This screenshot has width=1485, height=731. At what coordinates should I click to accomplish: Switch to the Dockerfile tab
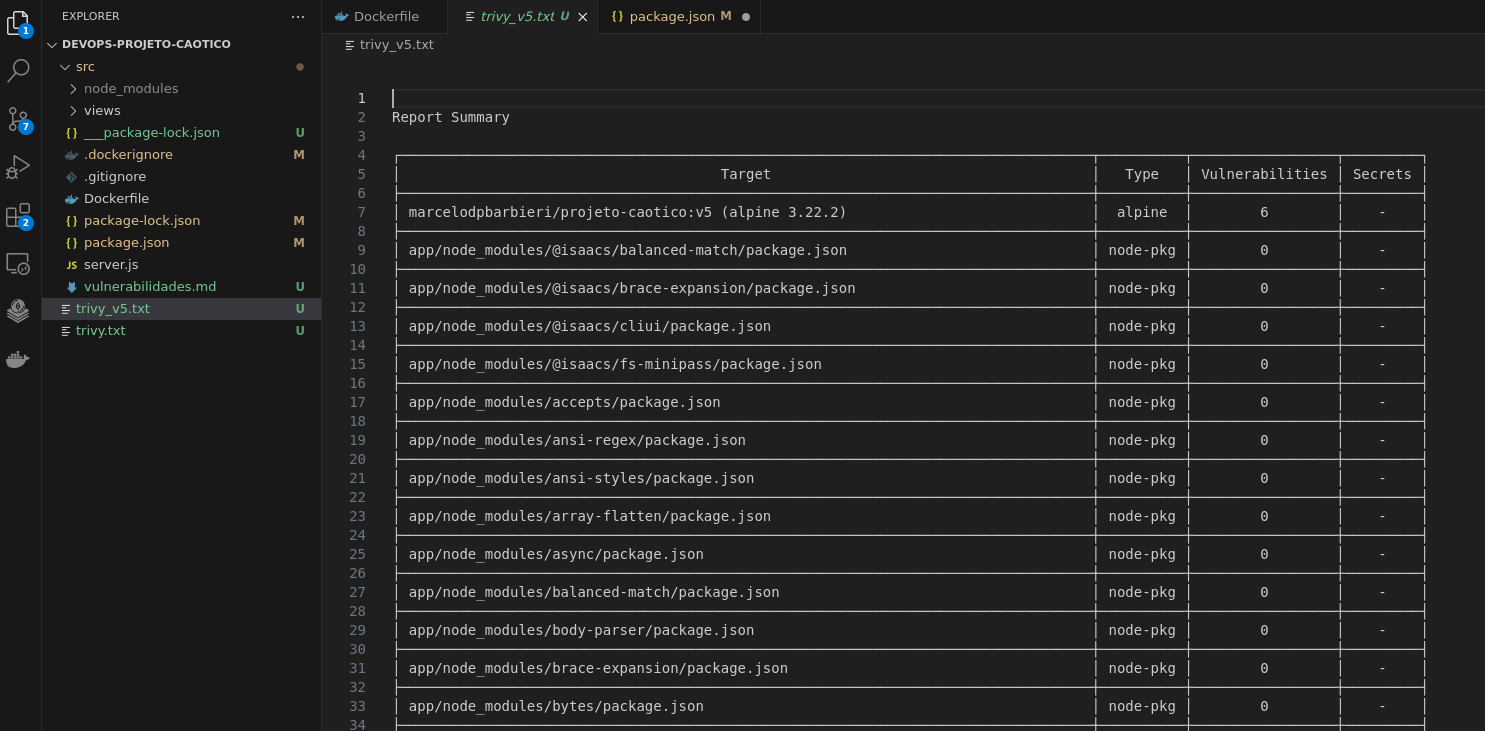coord(386,16)
